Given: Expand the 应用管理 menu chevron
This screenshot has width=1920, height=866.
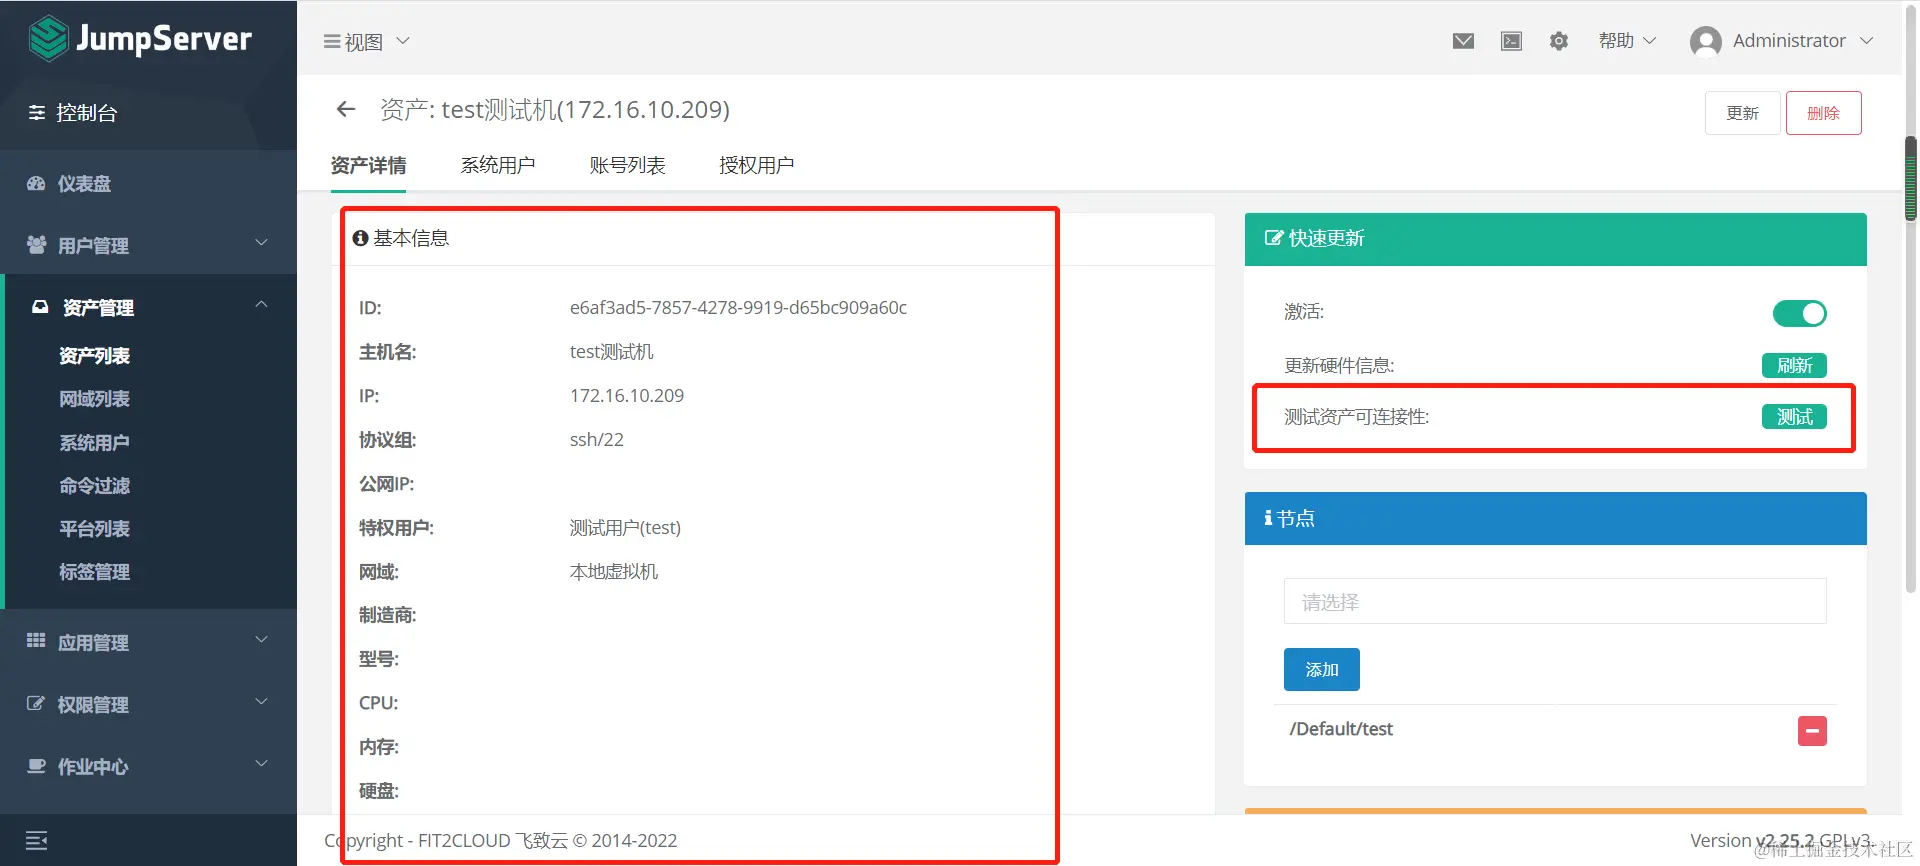Looking at the screenshot, I should point(261,640).
